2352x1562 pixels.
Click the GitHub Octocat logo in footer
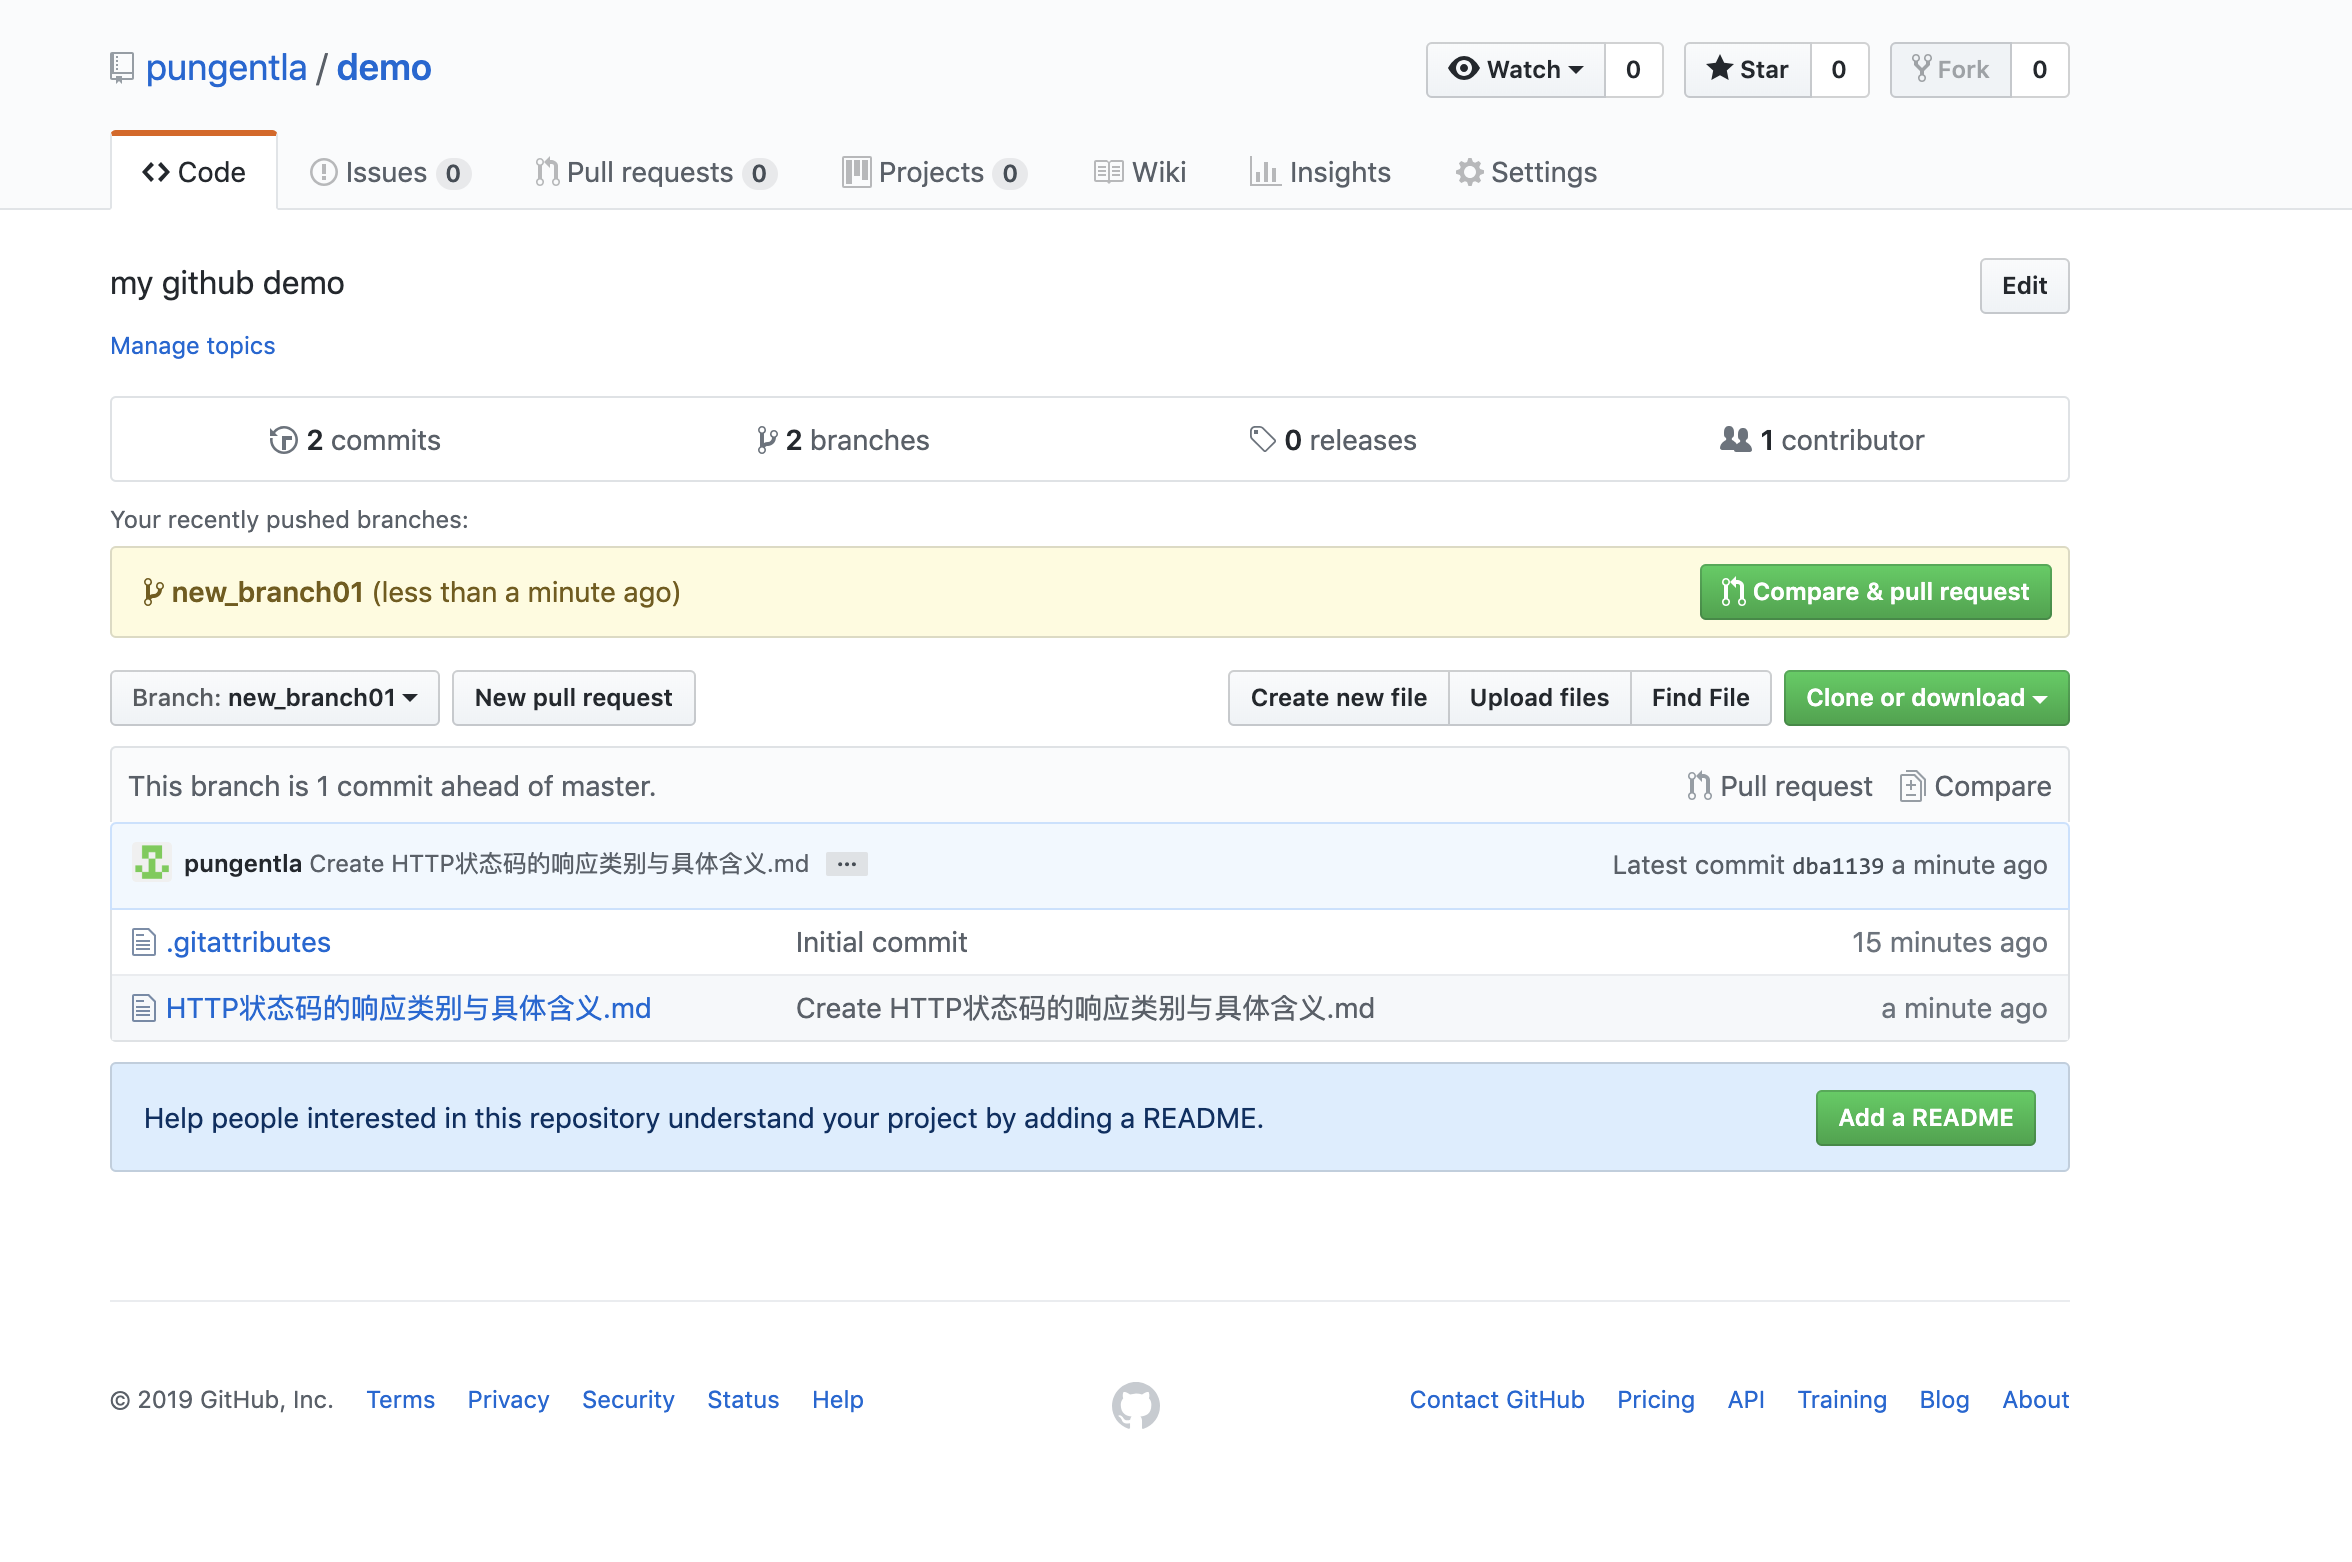1135,1405
